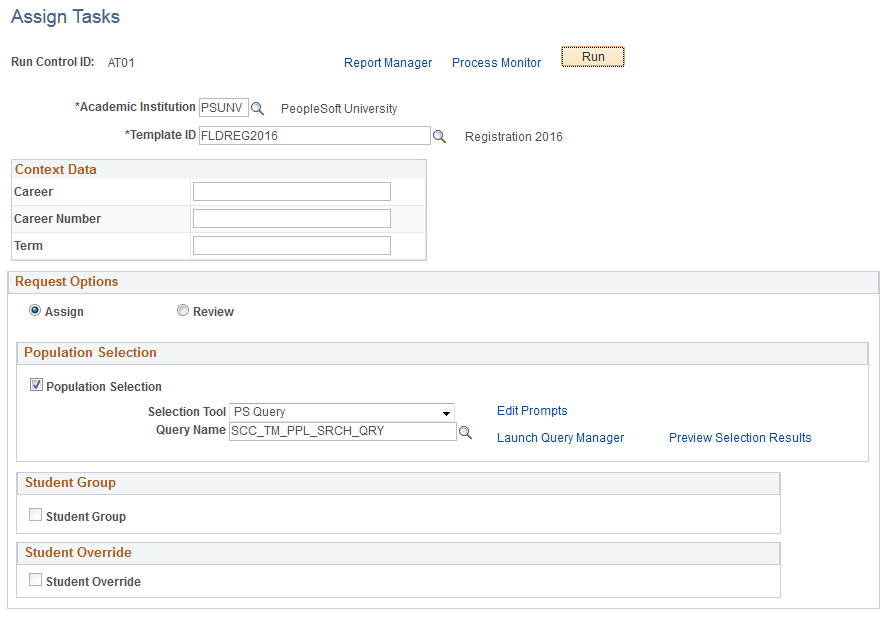891x617 pixels.
Task: Click into the Career input field
Action: tap(291, 191)
